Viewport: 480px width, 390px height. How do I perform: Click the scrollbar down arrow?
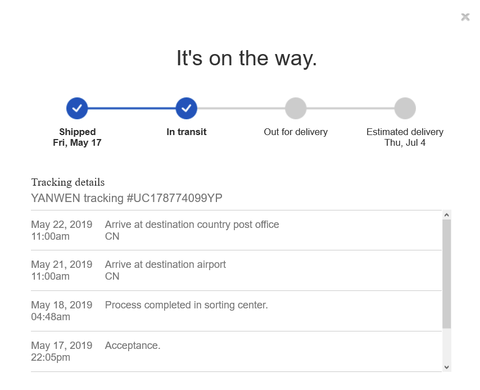click(447, 367)
